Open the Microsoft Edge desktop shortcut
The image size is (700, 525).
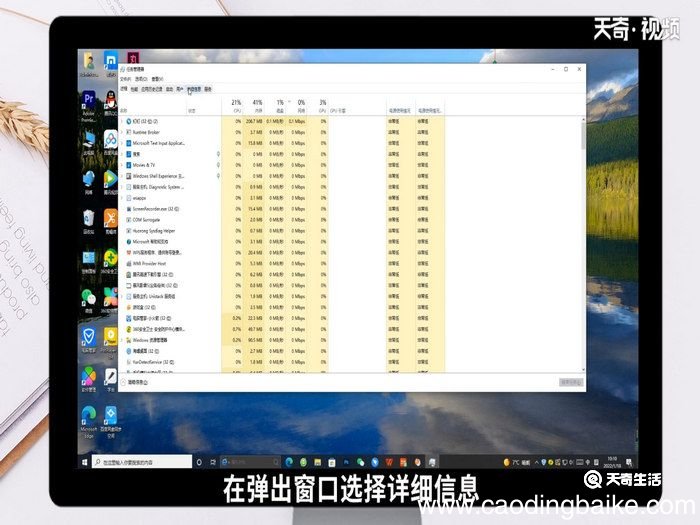coord(88,422)
